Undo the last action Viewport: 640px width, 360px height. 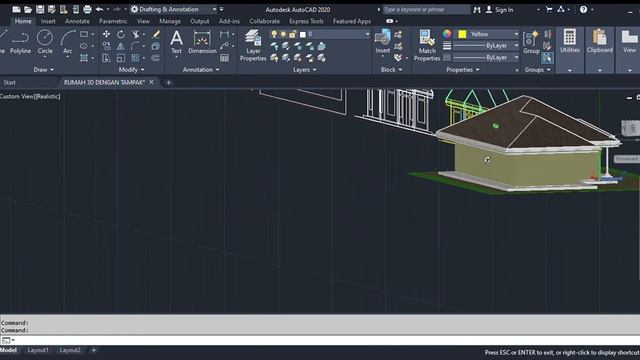99,9
